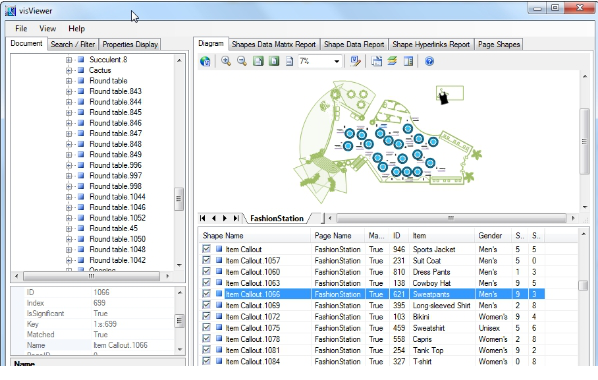
Task: Click the shape icon beside Succulent.8
Action: 81,60
